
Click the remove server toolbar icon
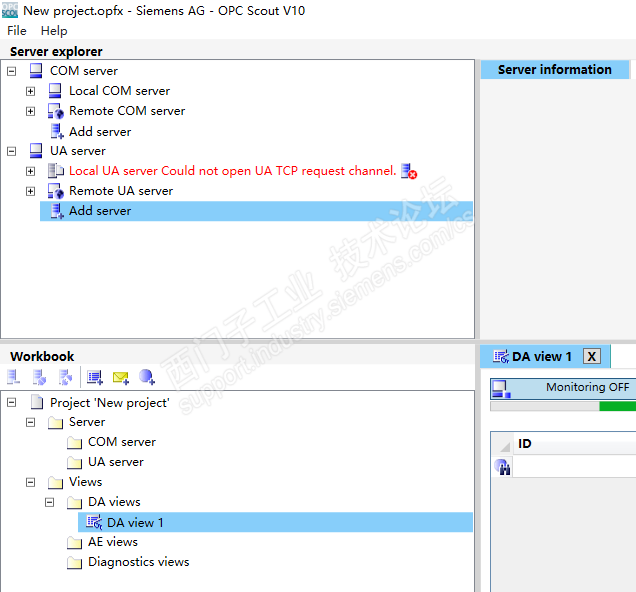(x=13, y=377)
